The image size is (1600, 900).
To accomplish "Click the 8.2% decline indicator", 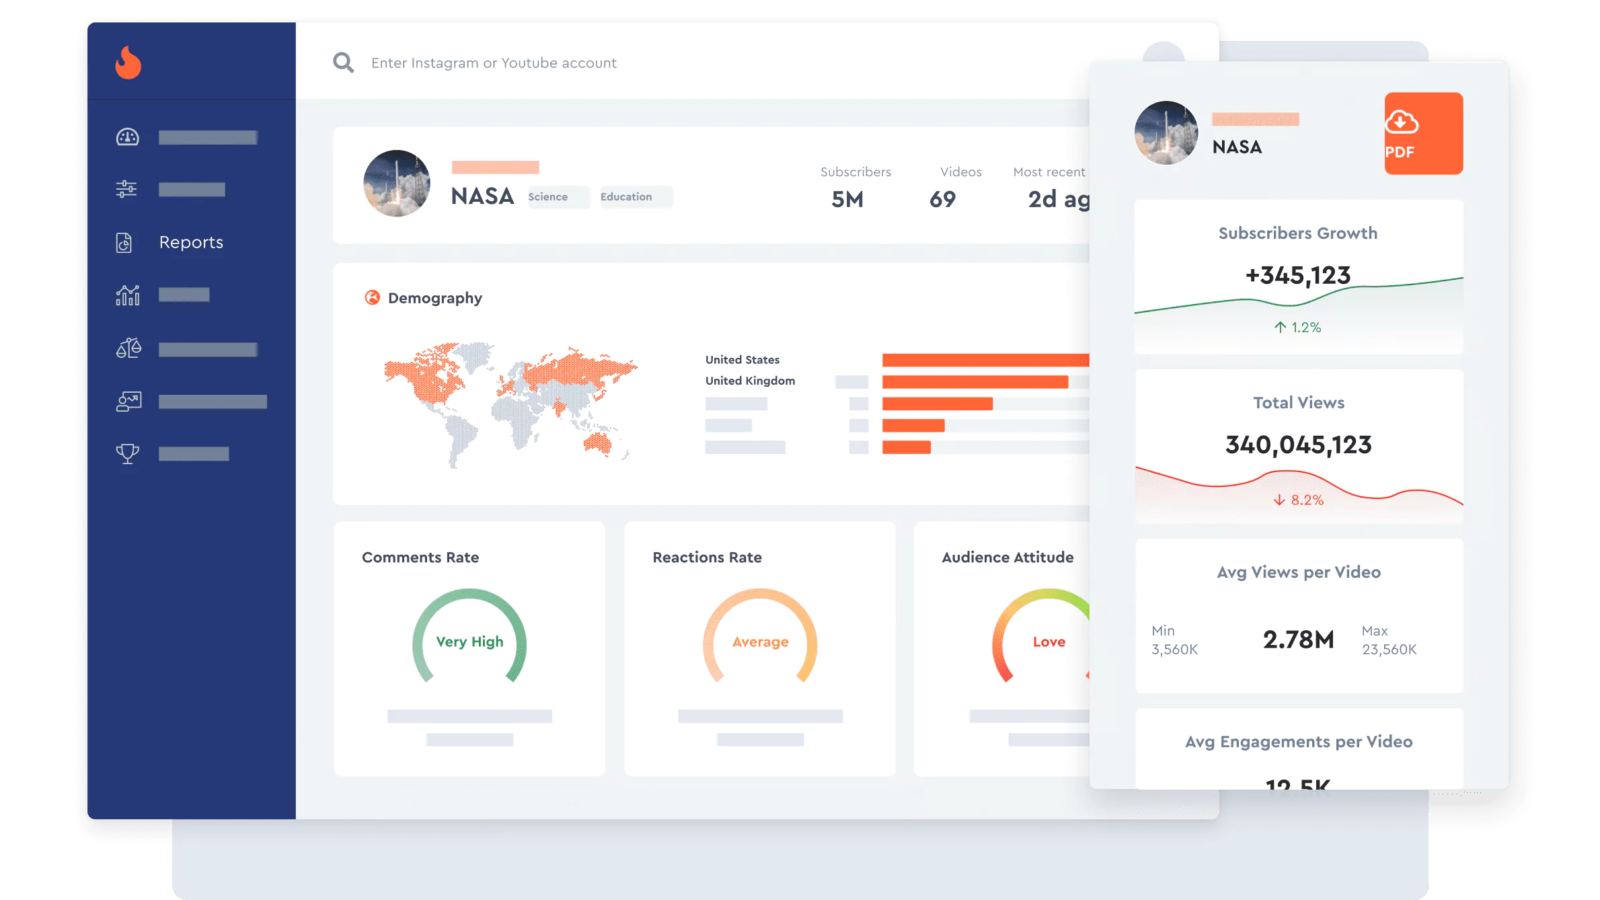I will 1298,500.
